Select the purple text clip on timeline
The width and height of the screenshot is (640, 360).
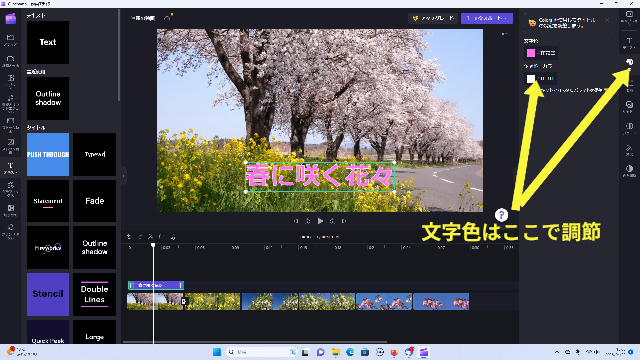coord(156,285)
